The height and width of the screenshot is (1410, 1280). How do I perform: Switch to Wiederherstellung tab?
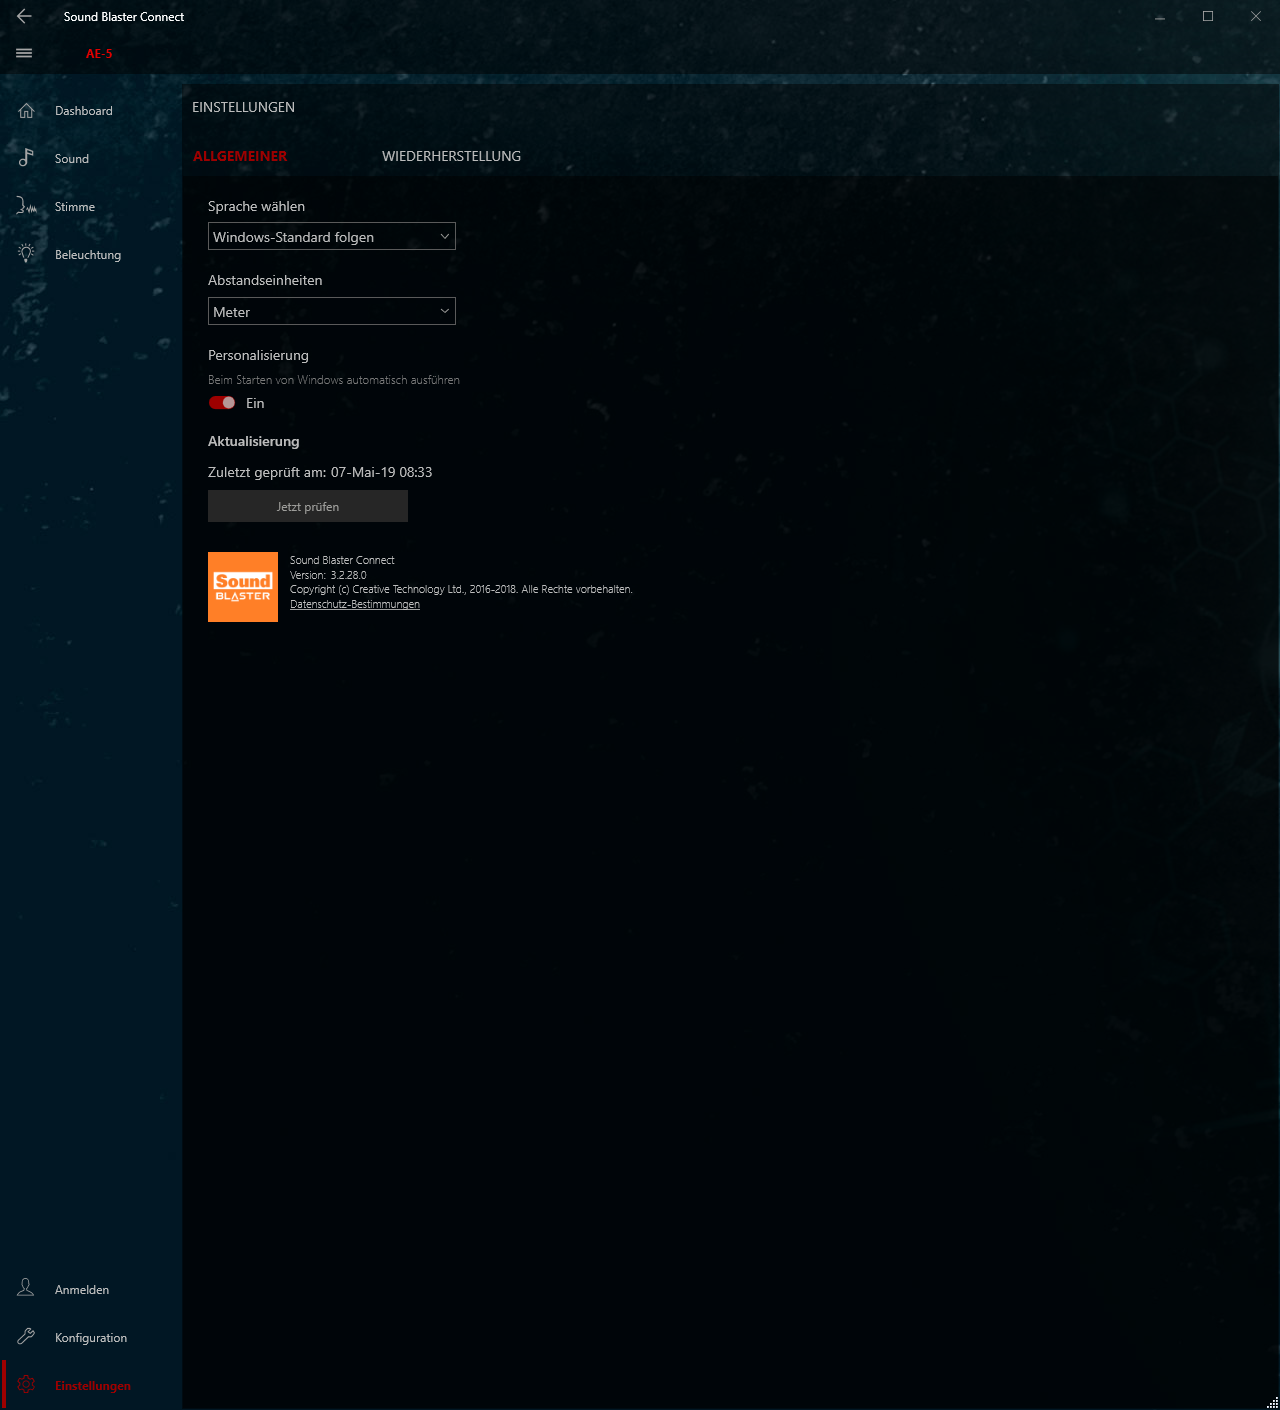(451, 156)
